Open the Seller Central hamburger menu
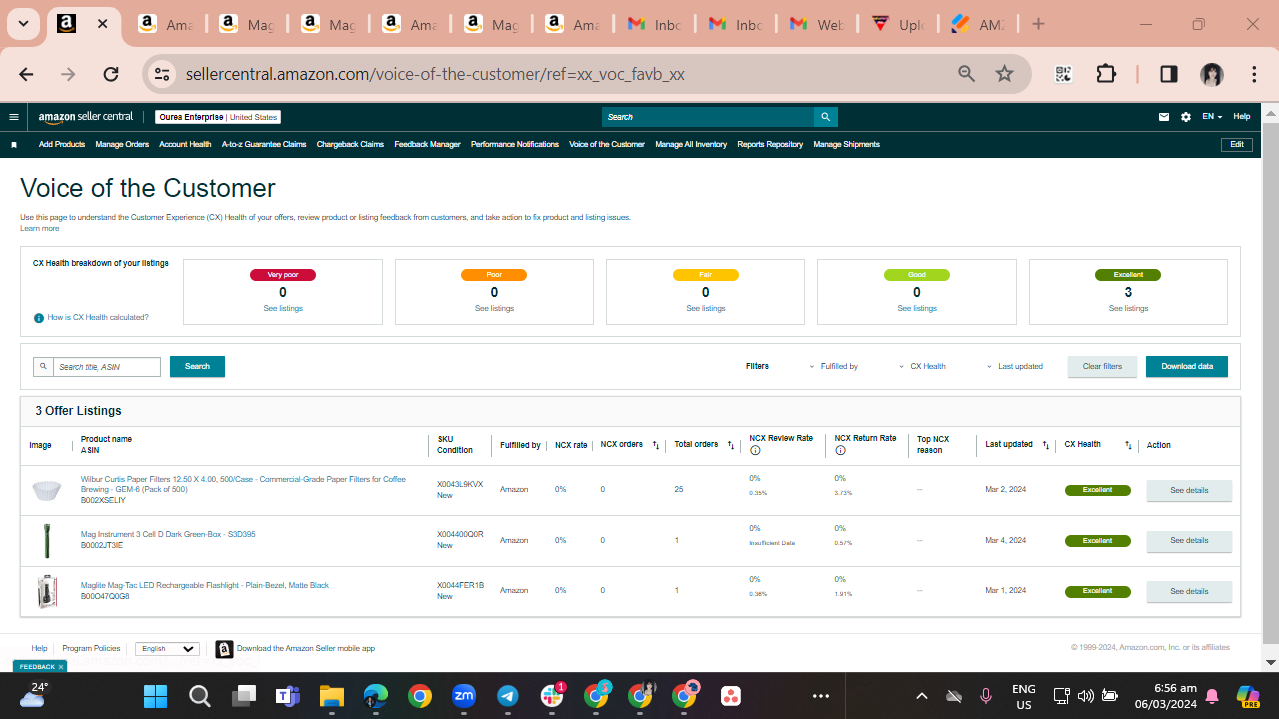Image resolution: width=1279 pixels, height=719 pixels. (x=14, y=117)
